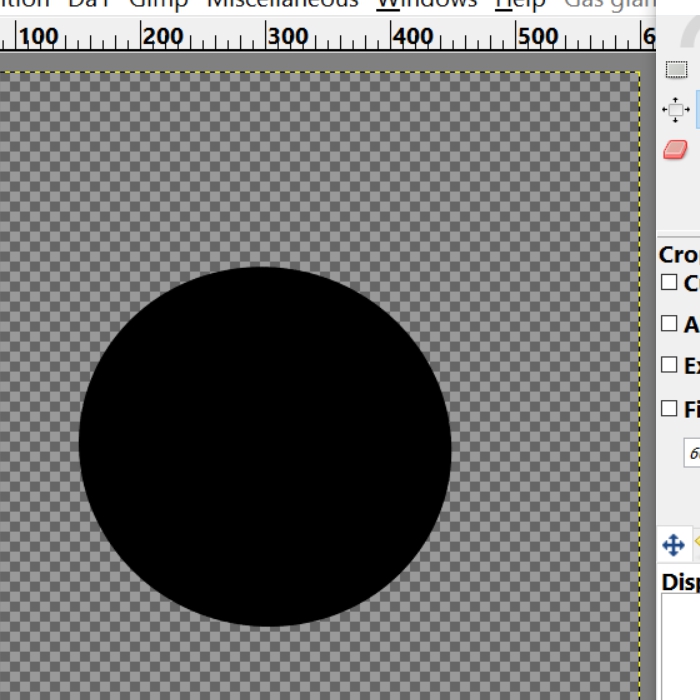This screenshot has height=700, width=700.
Task: Toggle the 'Ex' expand checkbox
Action: 669,365
